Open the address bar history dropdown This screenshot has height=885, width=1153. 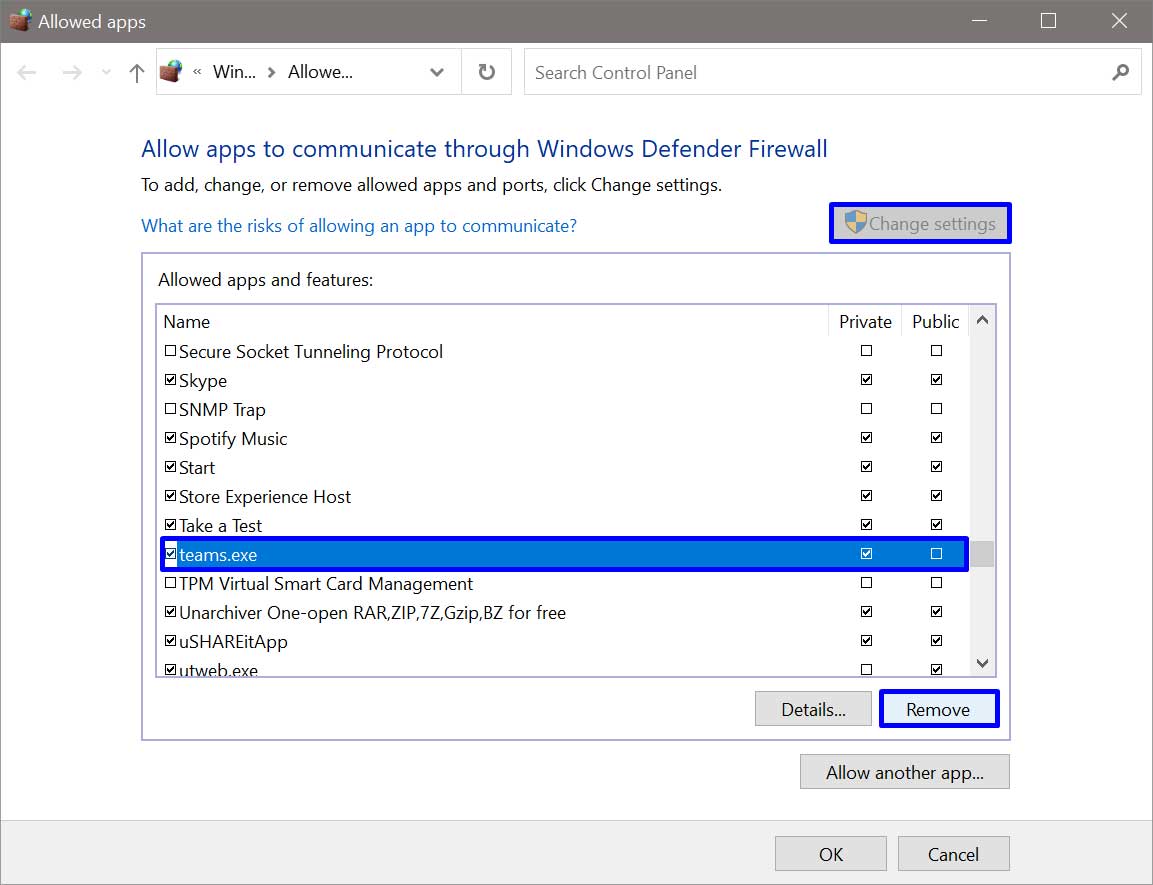point(437,72)
